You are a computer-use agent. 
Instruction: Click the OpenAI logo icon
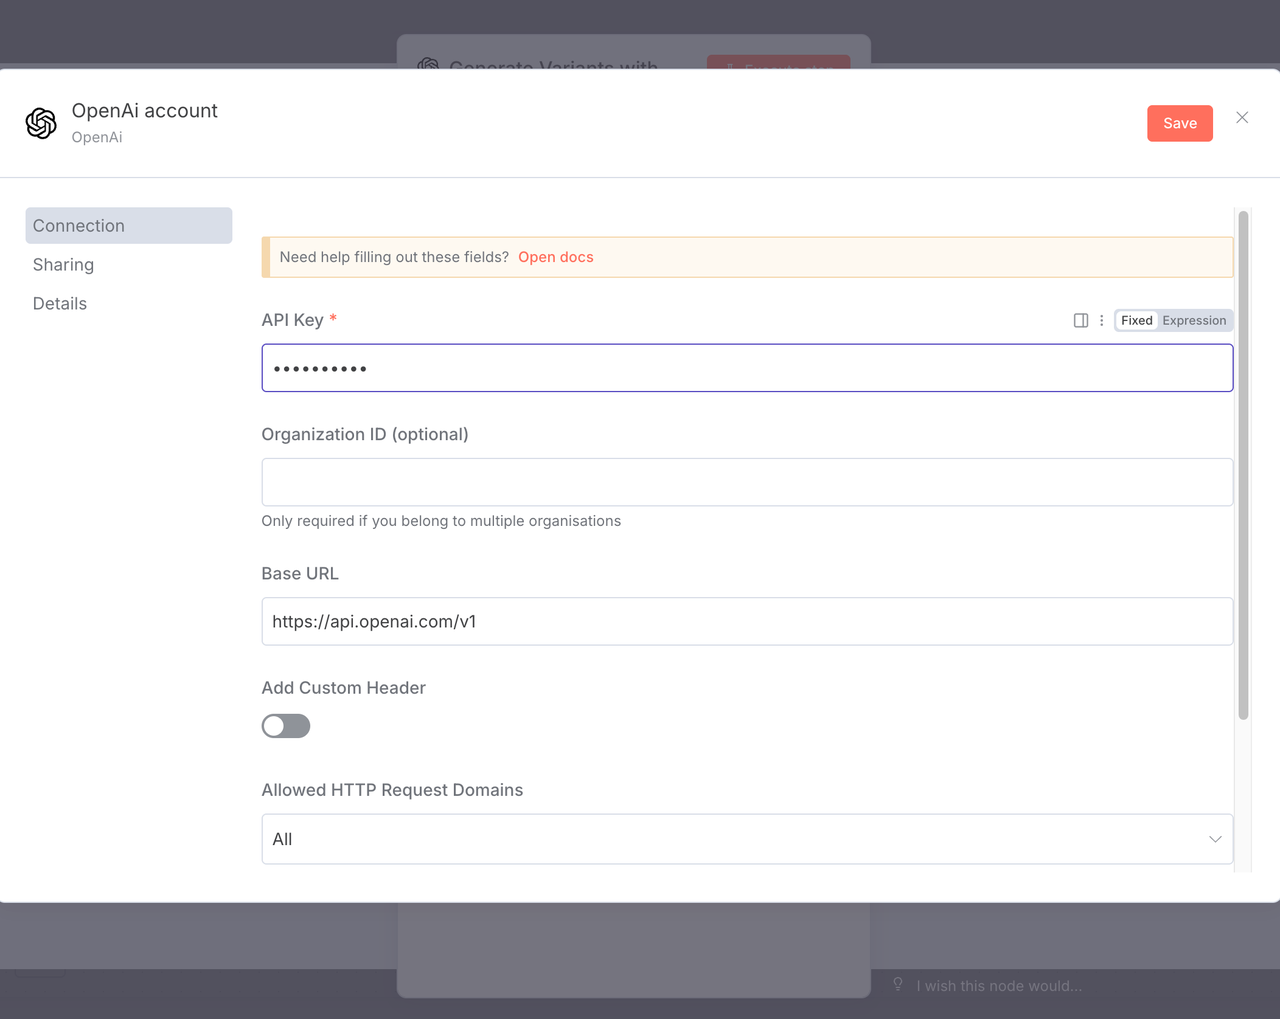(x=41, y=123)
